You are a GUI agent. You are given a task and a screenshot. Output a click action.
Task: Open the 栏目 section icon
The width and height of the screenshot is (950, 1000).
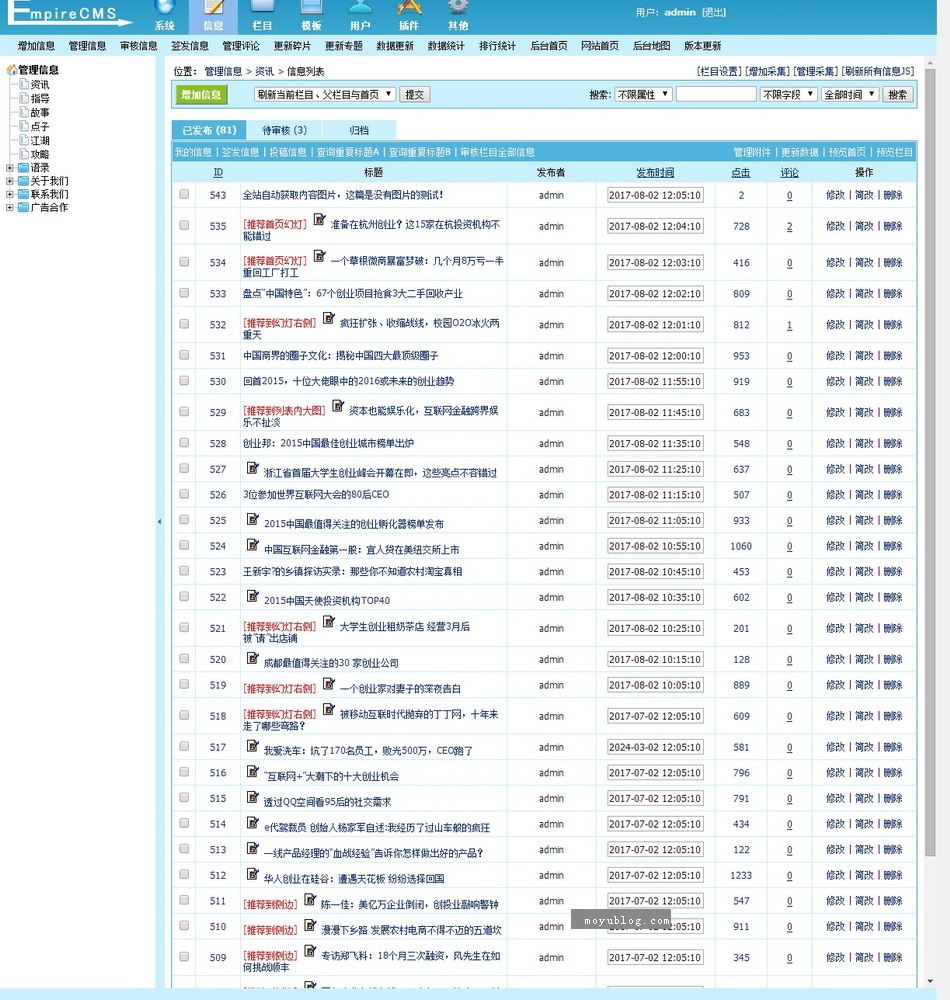(262, 8)
